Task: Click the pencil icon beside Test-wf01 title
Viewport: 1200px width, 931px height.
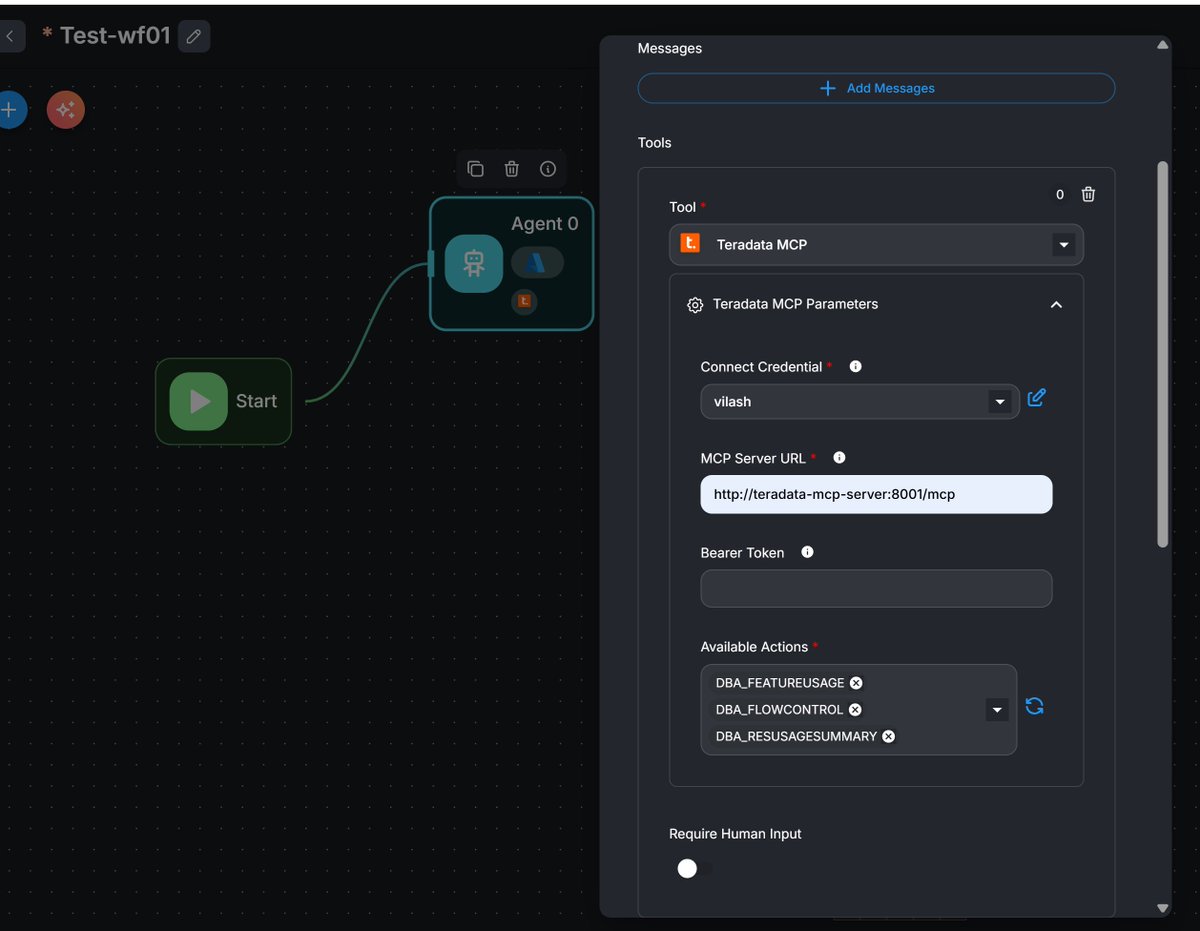Action: click(x=194, y=37)
